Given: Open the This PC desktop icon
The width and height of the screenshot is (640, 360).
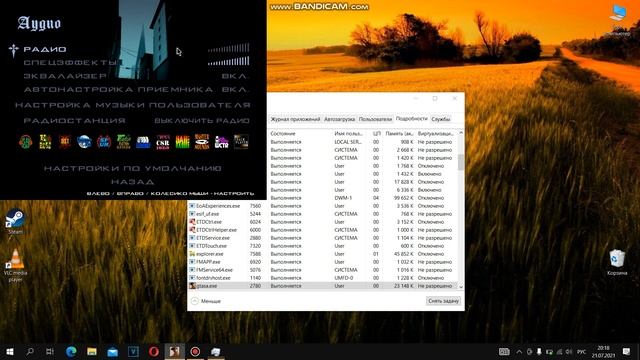Looking at the screenshot, I should click(x=618, y=20).
